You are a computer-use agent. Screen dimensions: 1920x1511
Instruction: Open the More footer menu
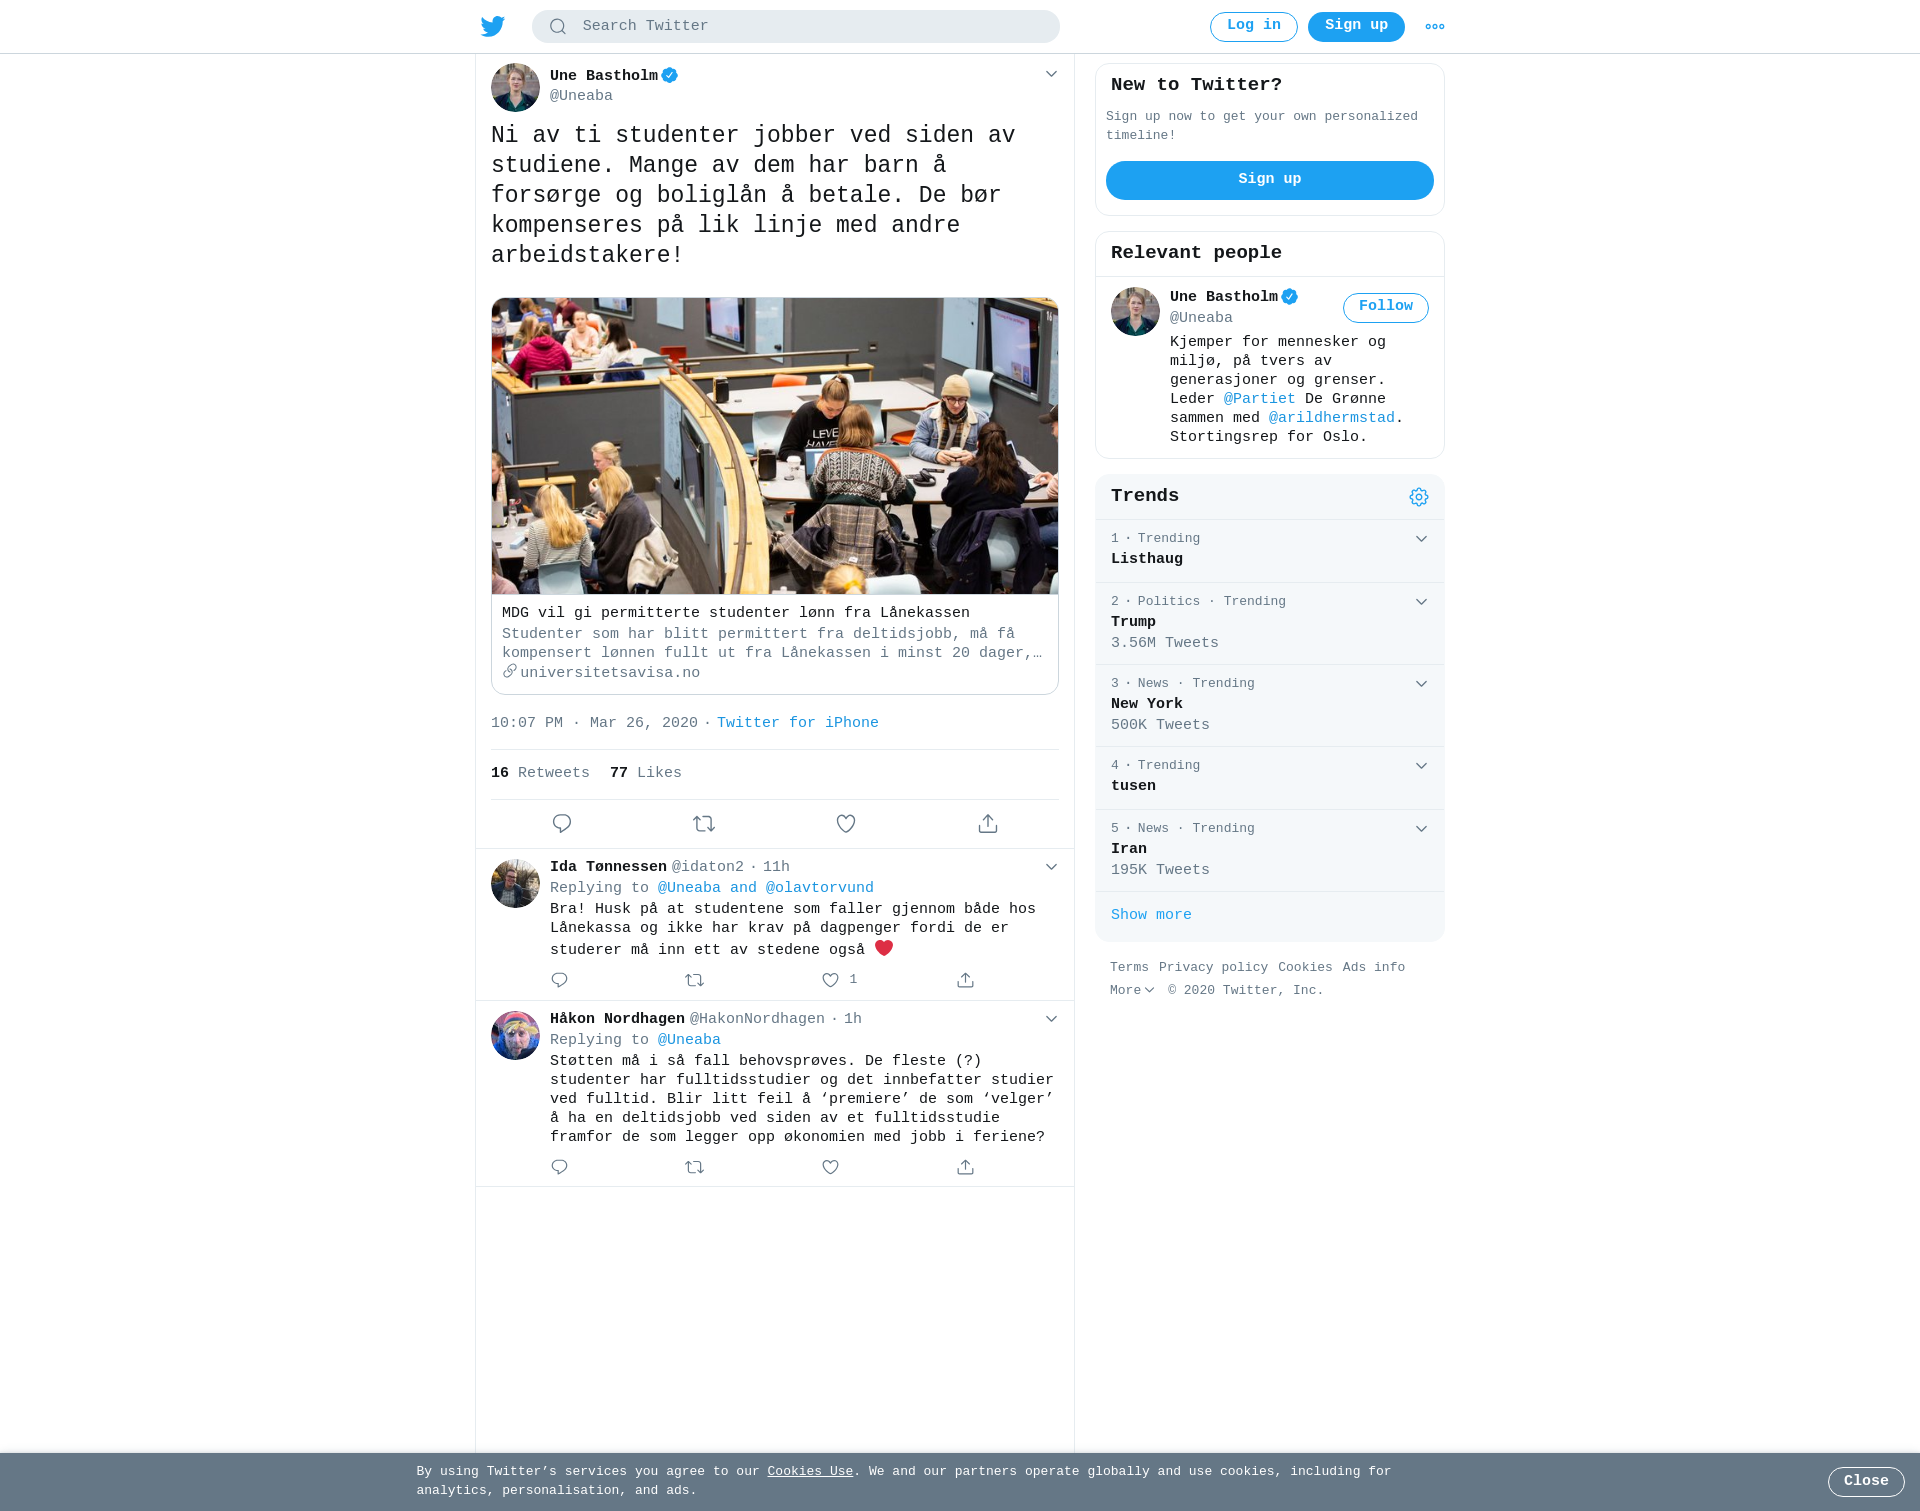click(1132, 990)
